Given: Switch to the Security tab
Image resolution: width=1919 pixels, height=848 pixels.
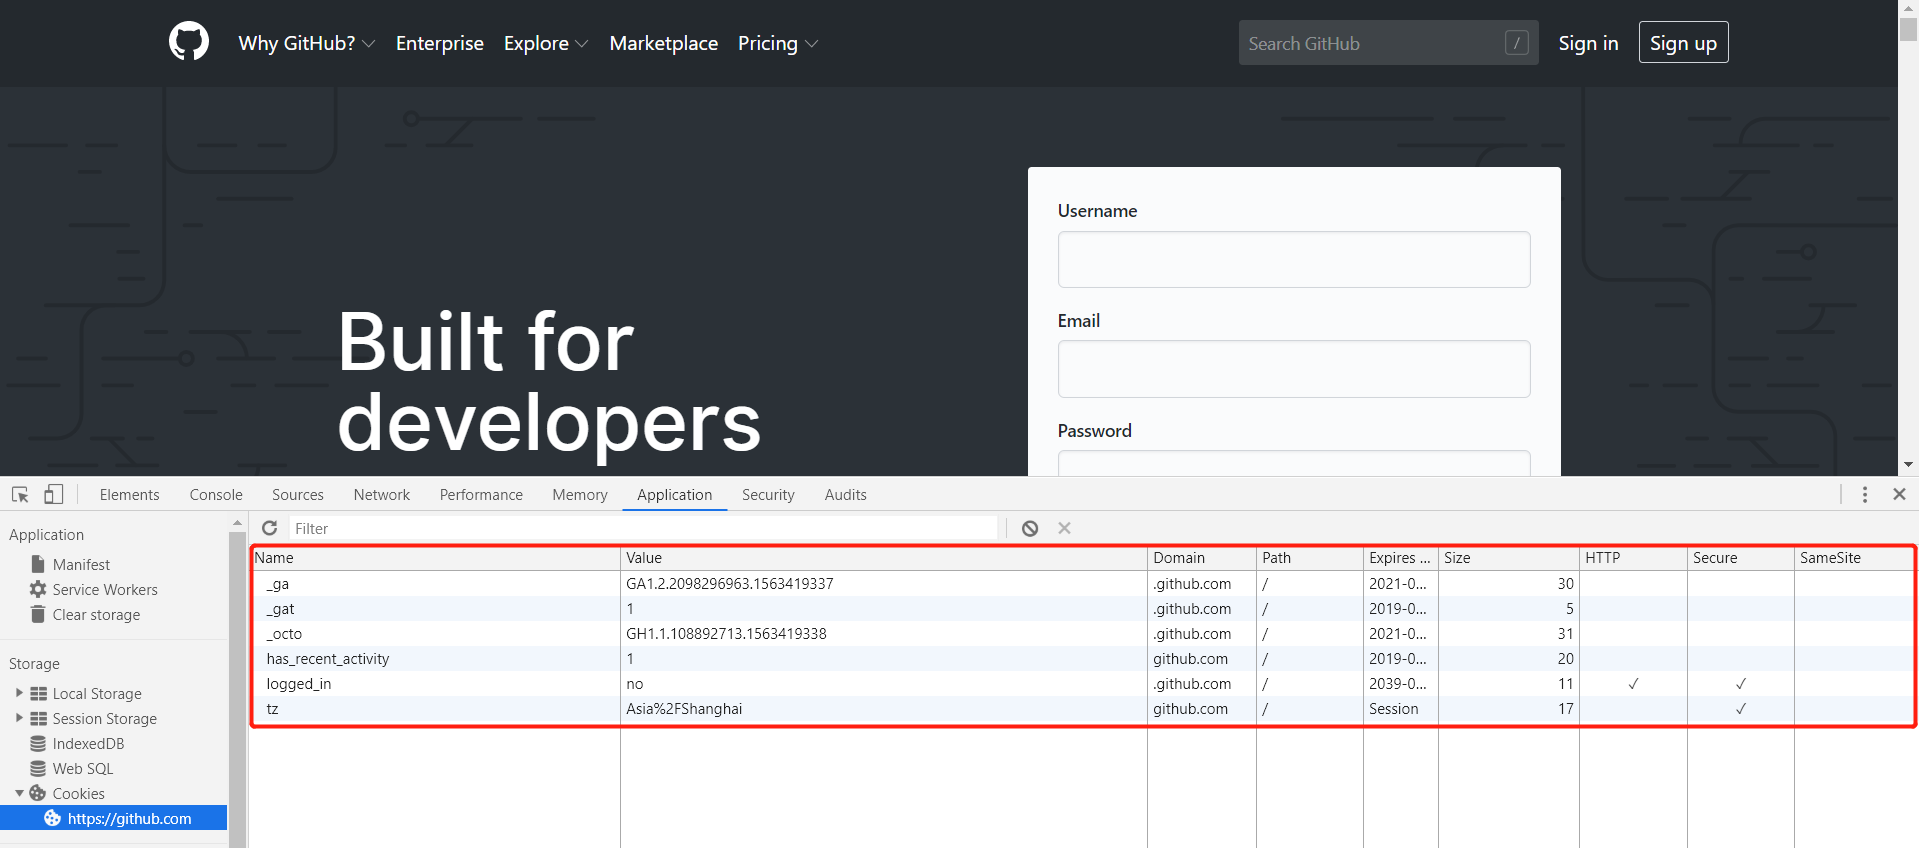Looking at the screenshot, I should (x=768, y=494).
